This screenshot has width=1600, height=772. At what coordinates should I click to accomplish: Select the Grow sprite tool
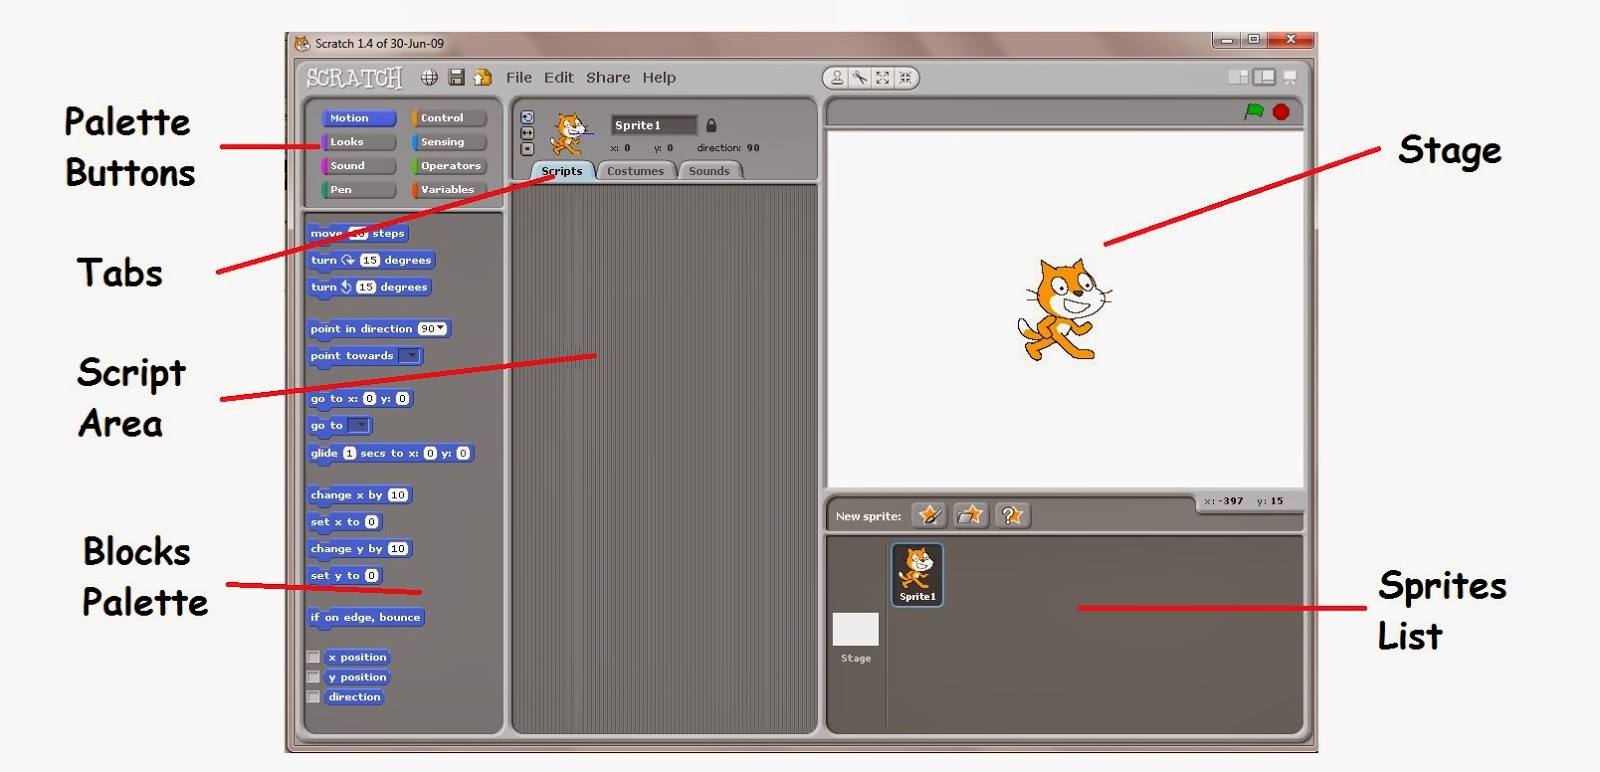point(882,77)
